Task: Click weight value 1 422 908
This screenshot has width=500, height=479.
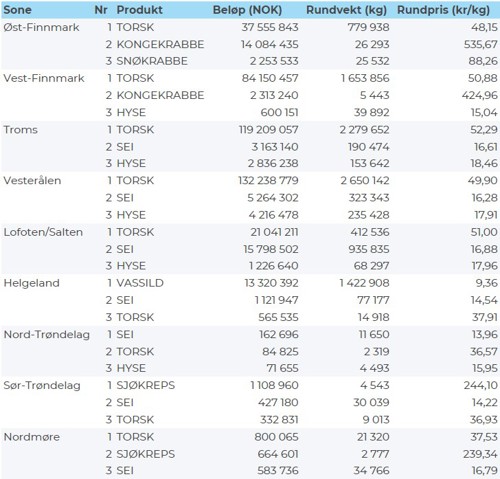Action: click(x=364, y=283)
